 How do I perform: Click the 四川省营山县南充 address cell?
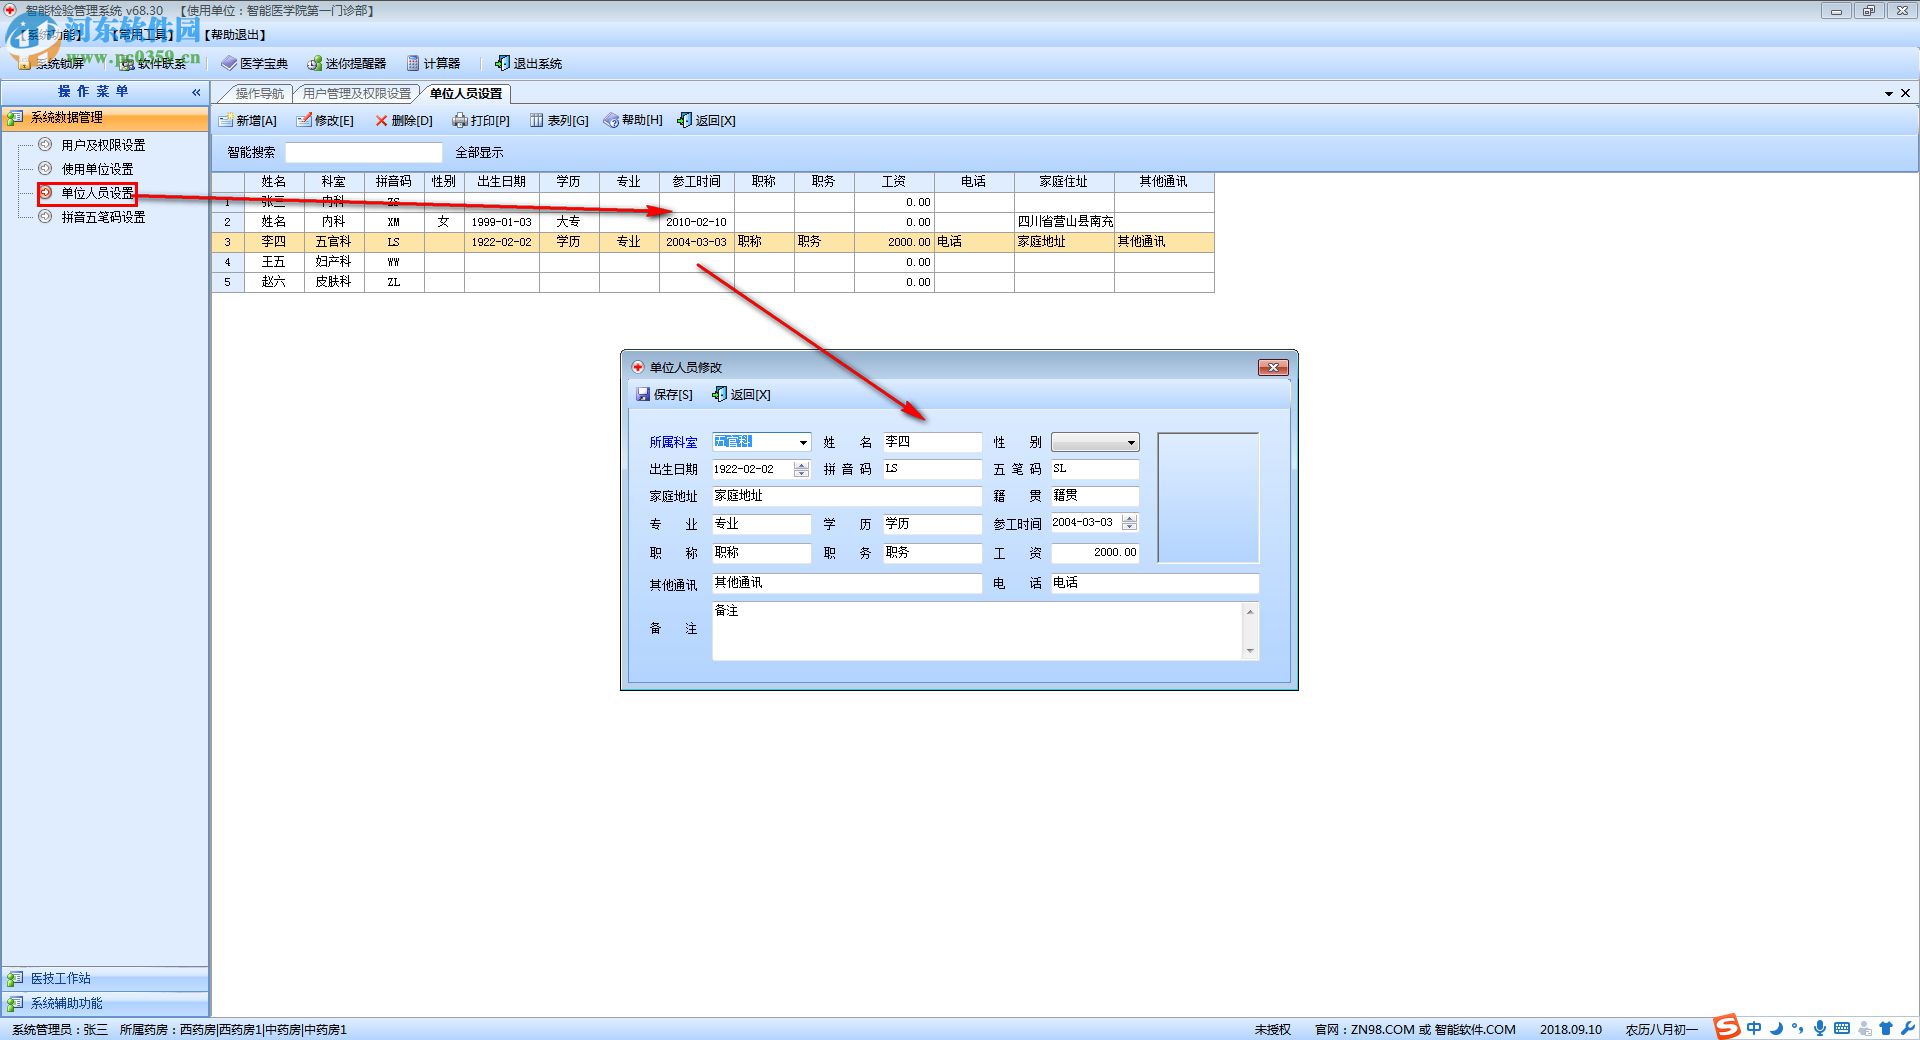(1065, 222)
